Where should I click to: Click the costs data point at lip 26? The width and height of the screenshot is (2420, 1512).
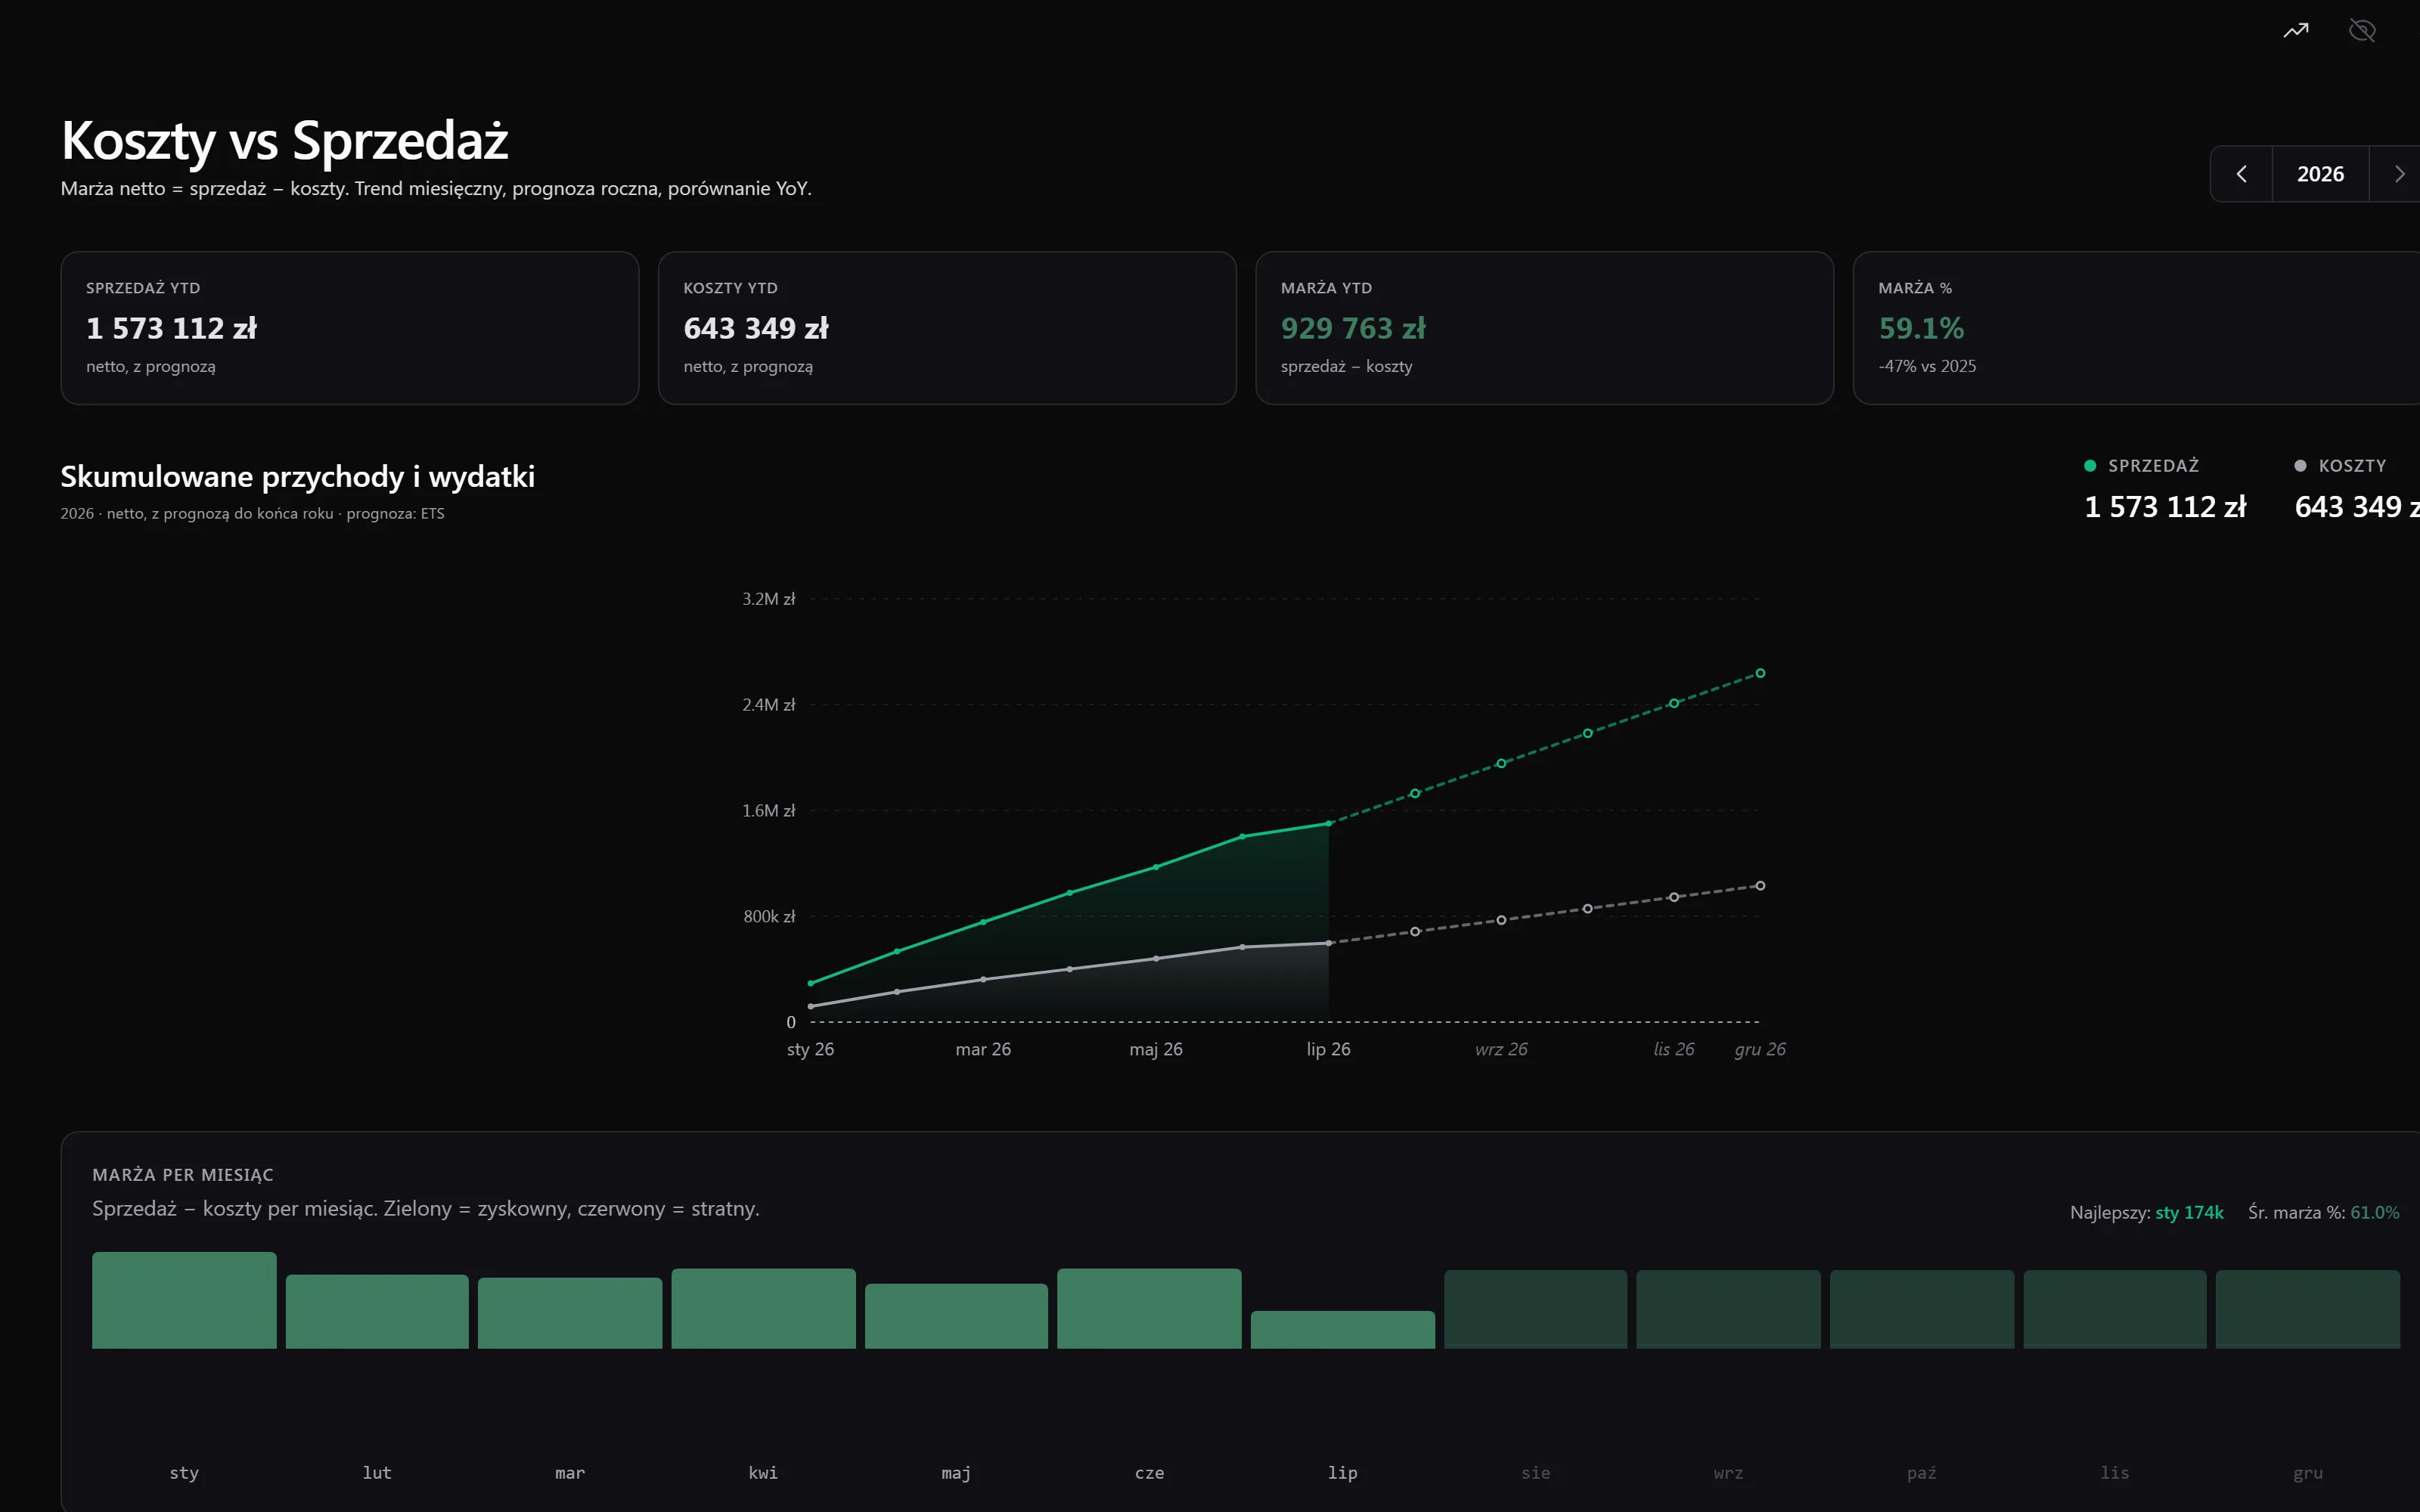coord(1329,943)
